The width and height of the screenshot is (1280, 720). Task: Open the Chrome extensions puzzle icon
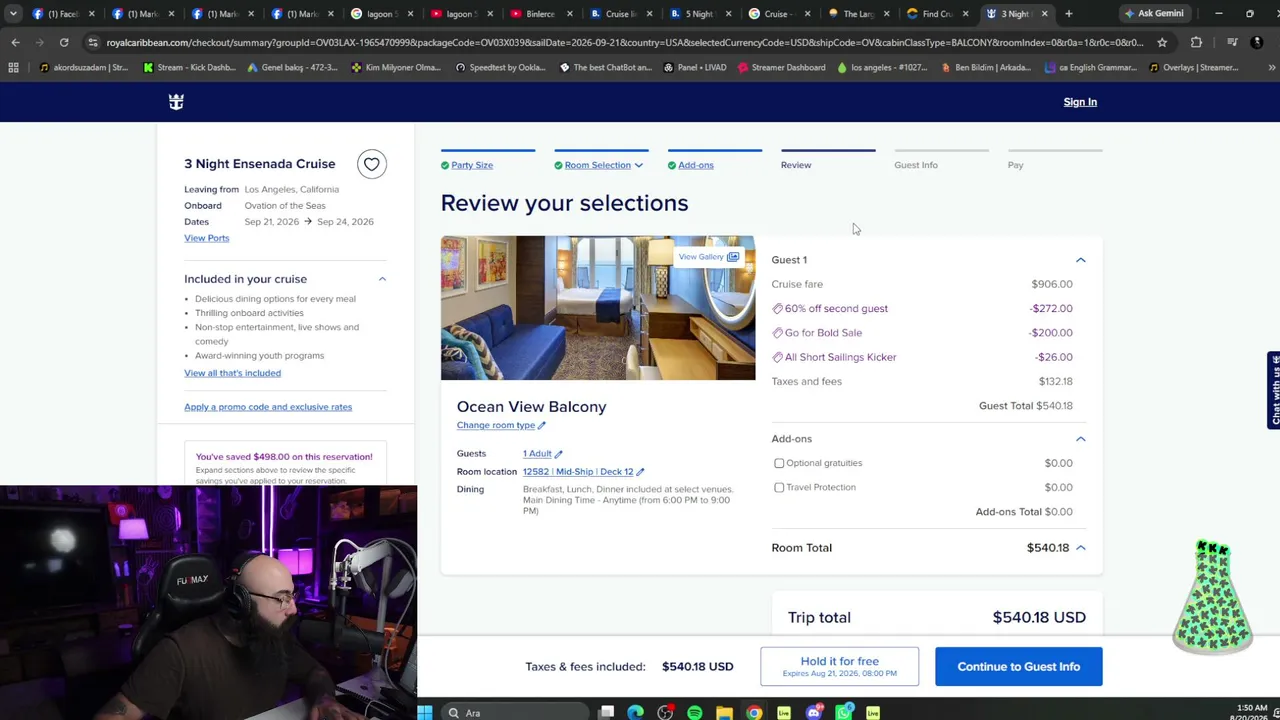(x=1196, y=42)
